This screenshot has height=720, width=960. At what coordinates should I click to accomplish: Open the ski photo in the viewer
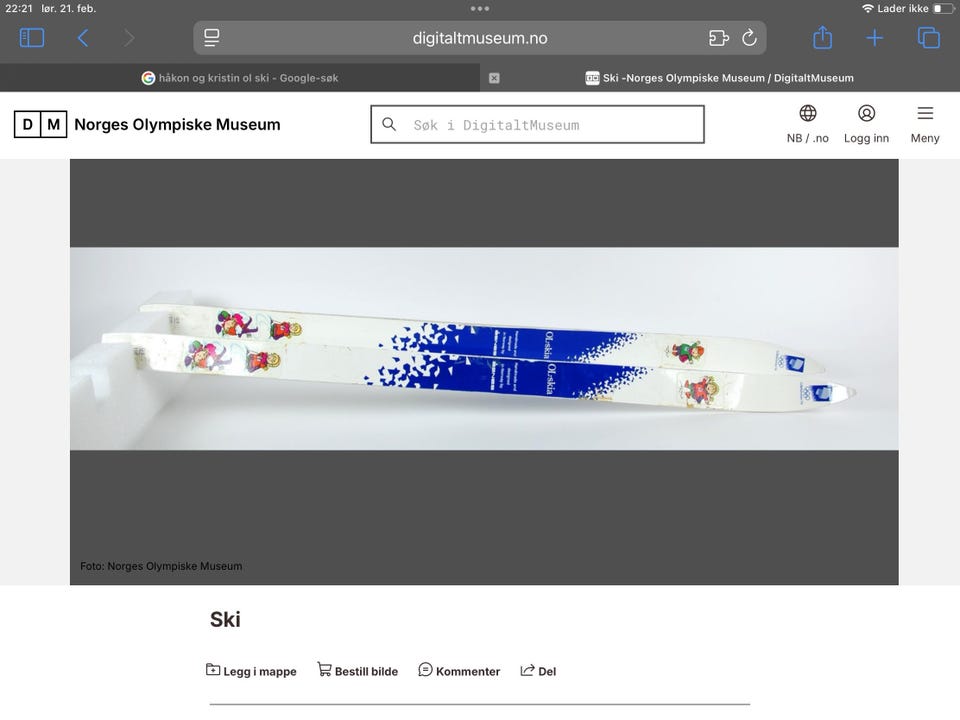click(x=484, y=349)
